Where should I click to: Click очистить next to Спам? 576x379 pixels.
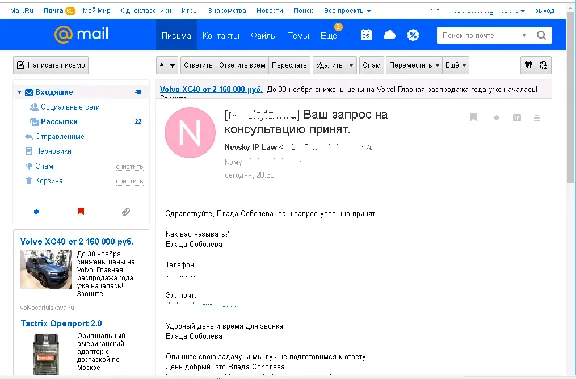[129, 167]
